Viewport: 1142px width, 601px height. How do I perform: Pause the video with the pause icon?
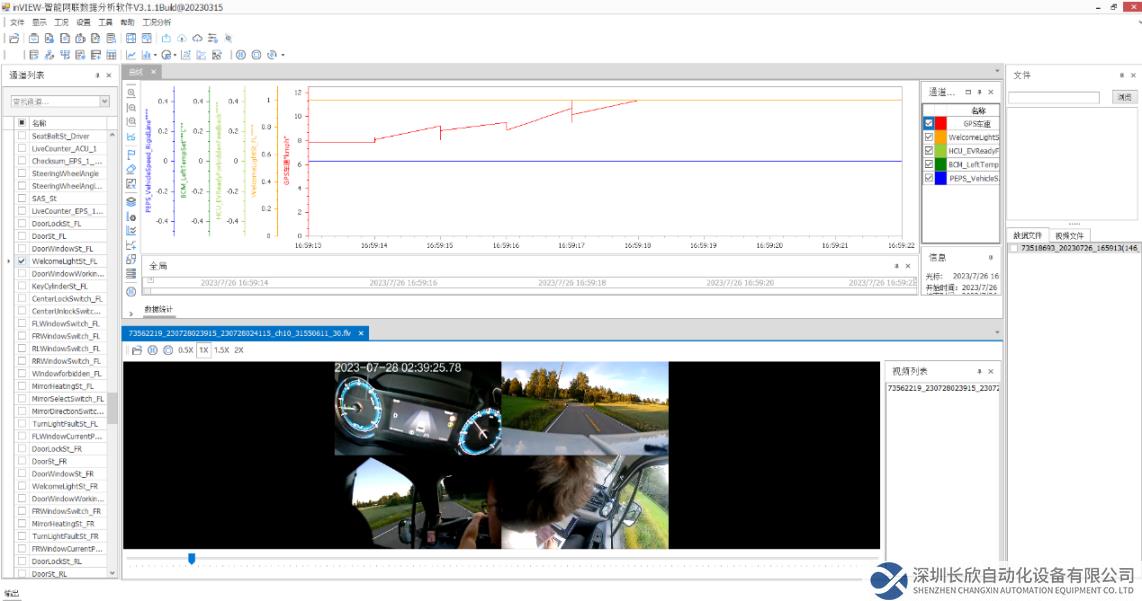pos(152,350)
